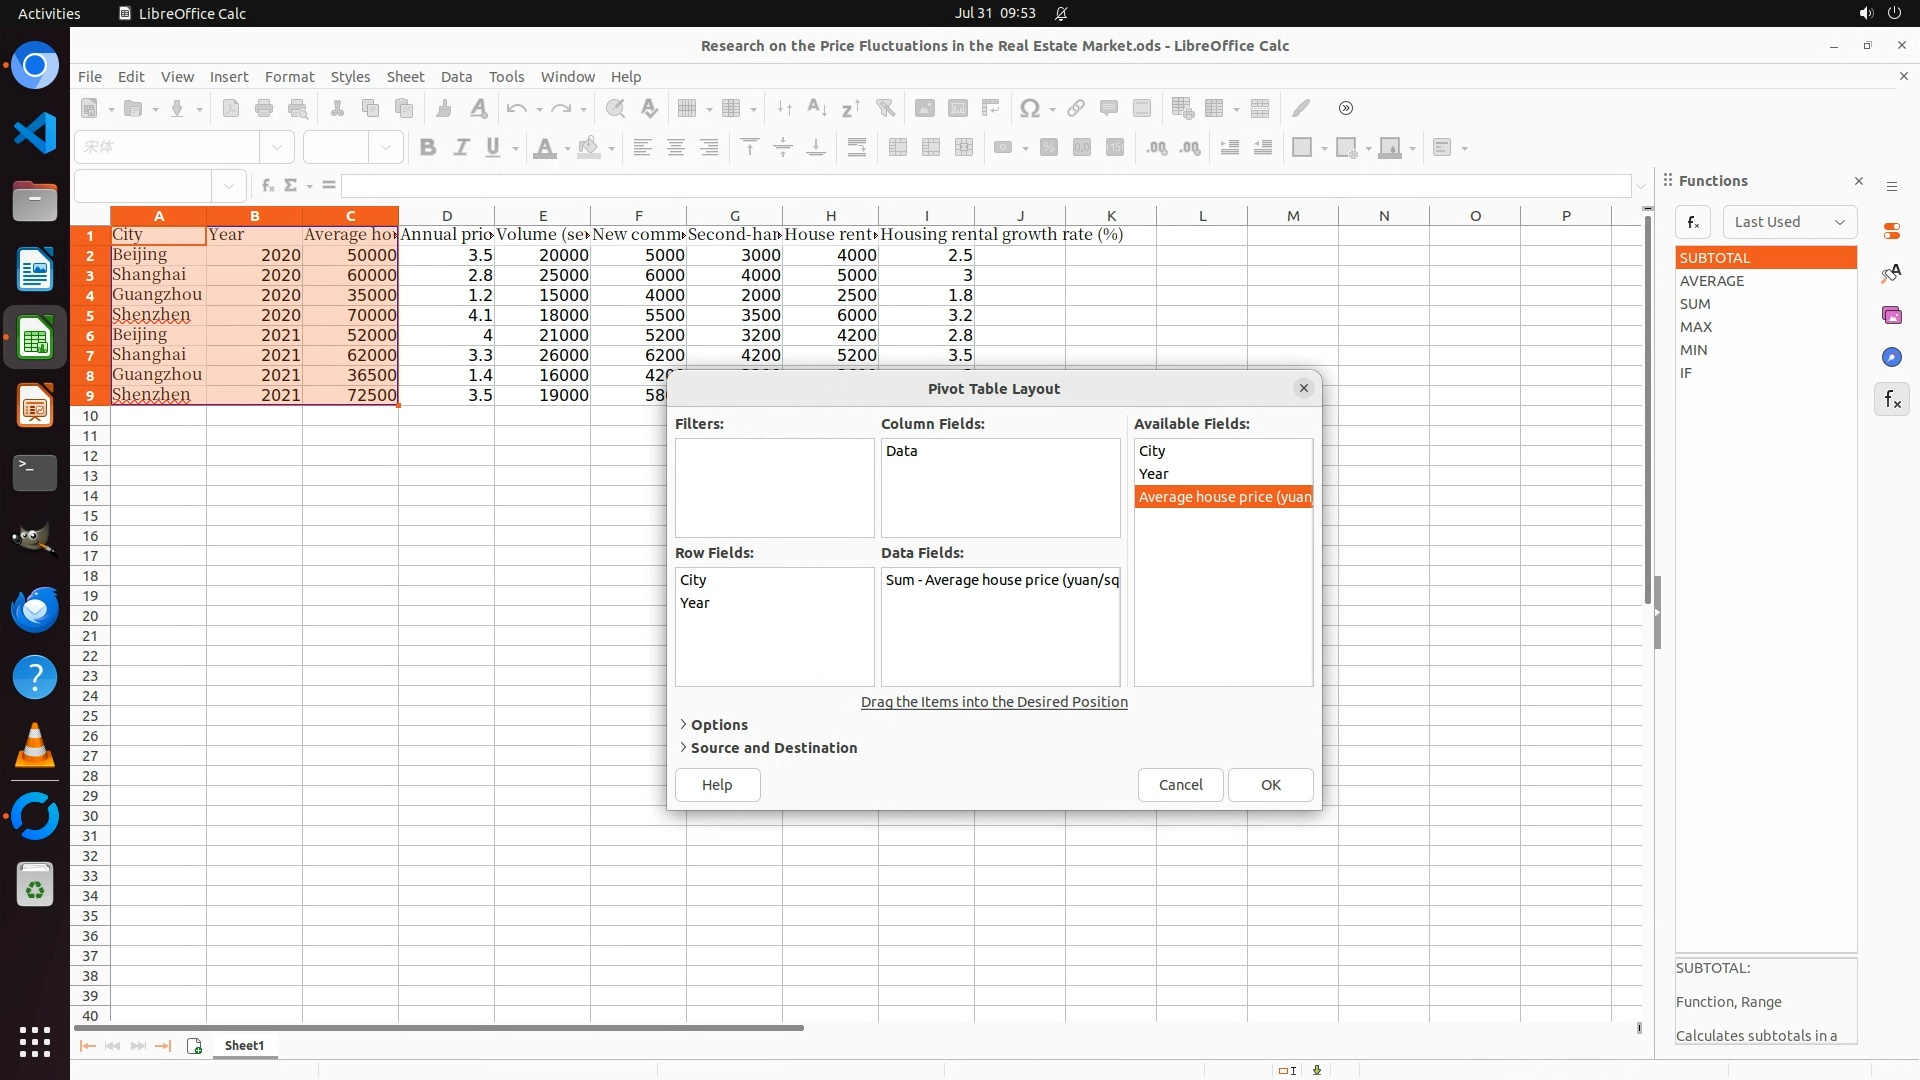Open the Navigator sidebar deck
This screenshot has height=1080, width=1920.
pyautogui.click(x=1891, y=357)
